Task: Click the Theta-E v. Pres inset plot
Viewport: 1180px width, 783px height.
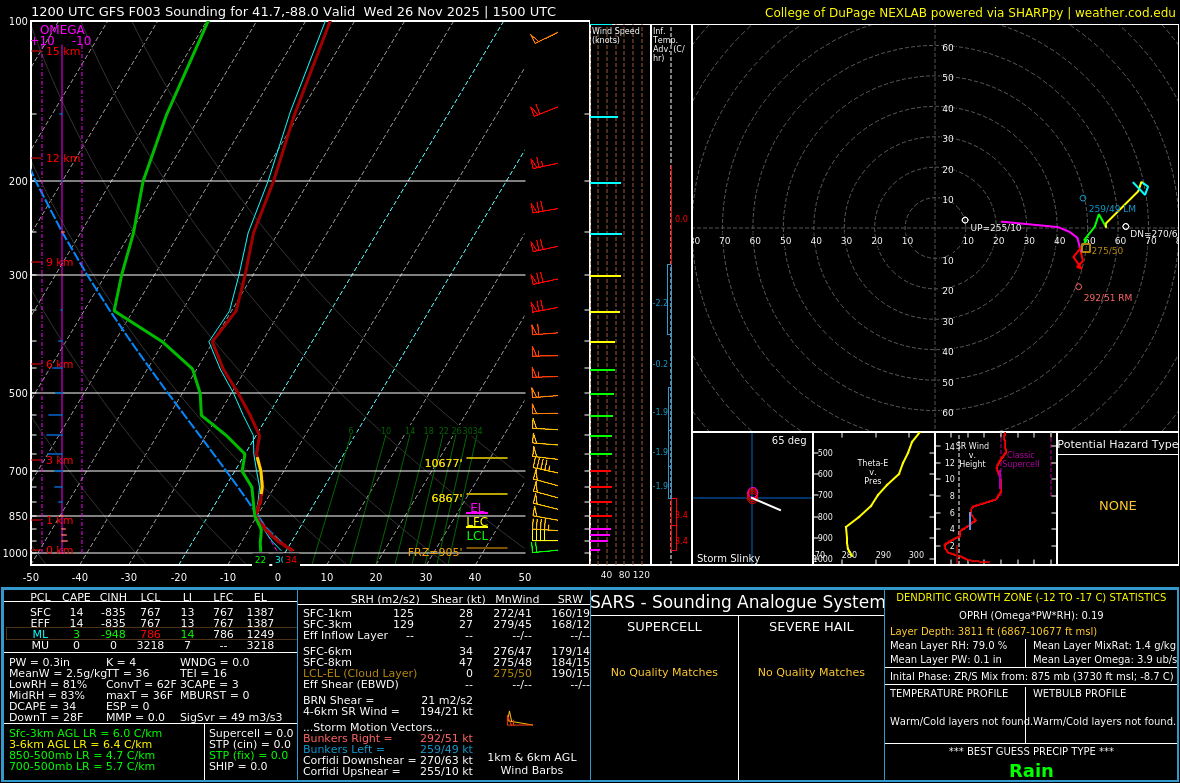Action: pyautogui.click(x=874, y=498)
